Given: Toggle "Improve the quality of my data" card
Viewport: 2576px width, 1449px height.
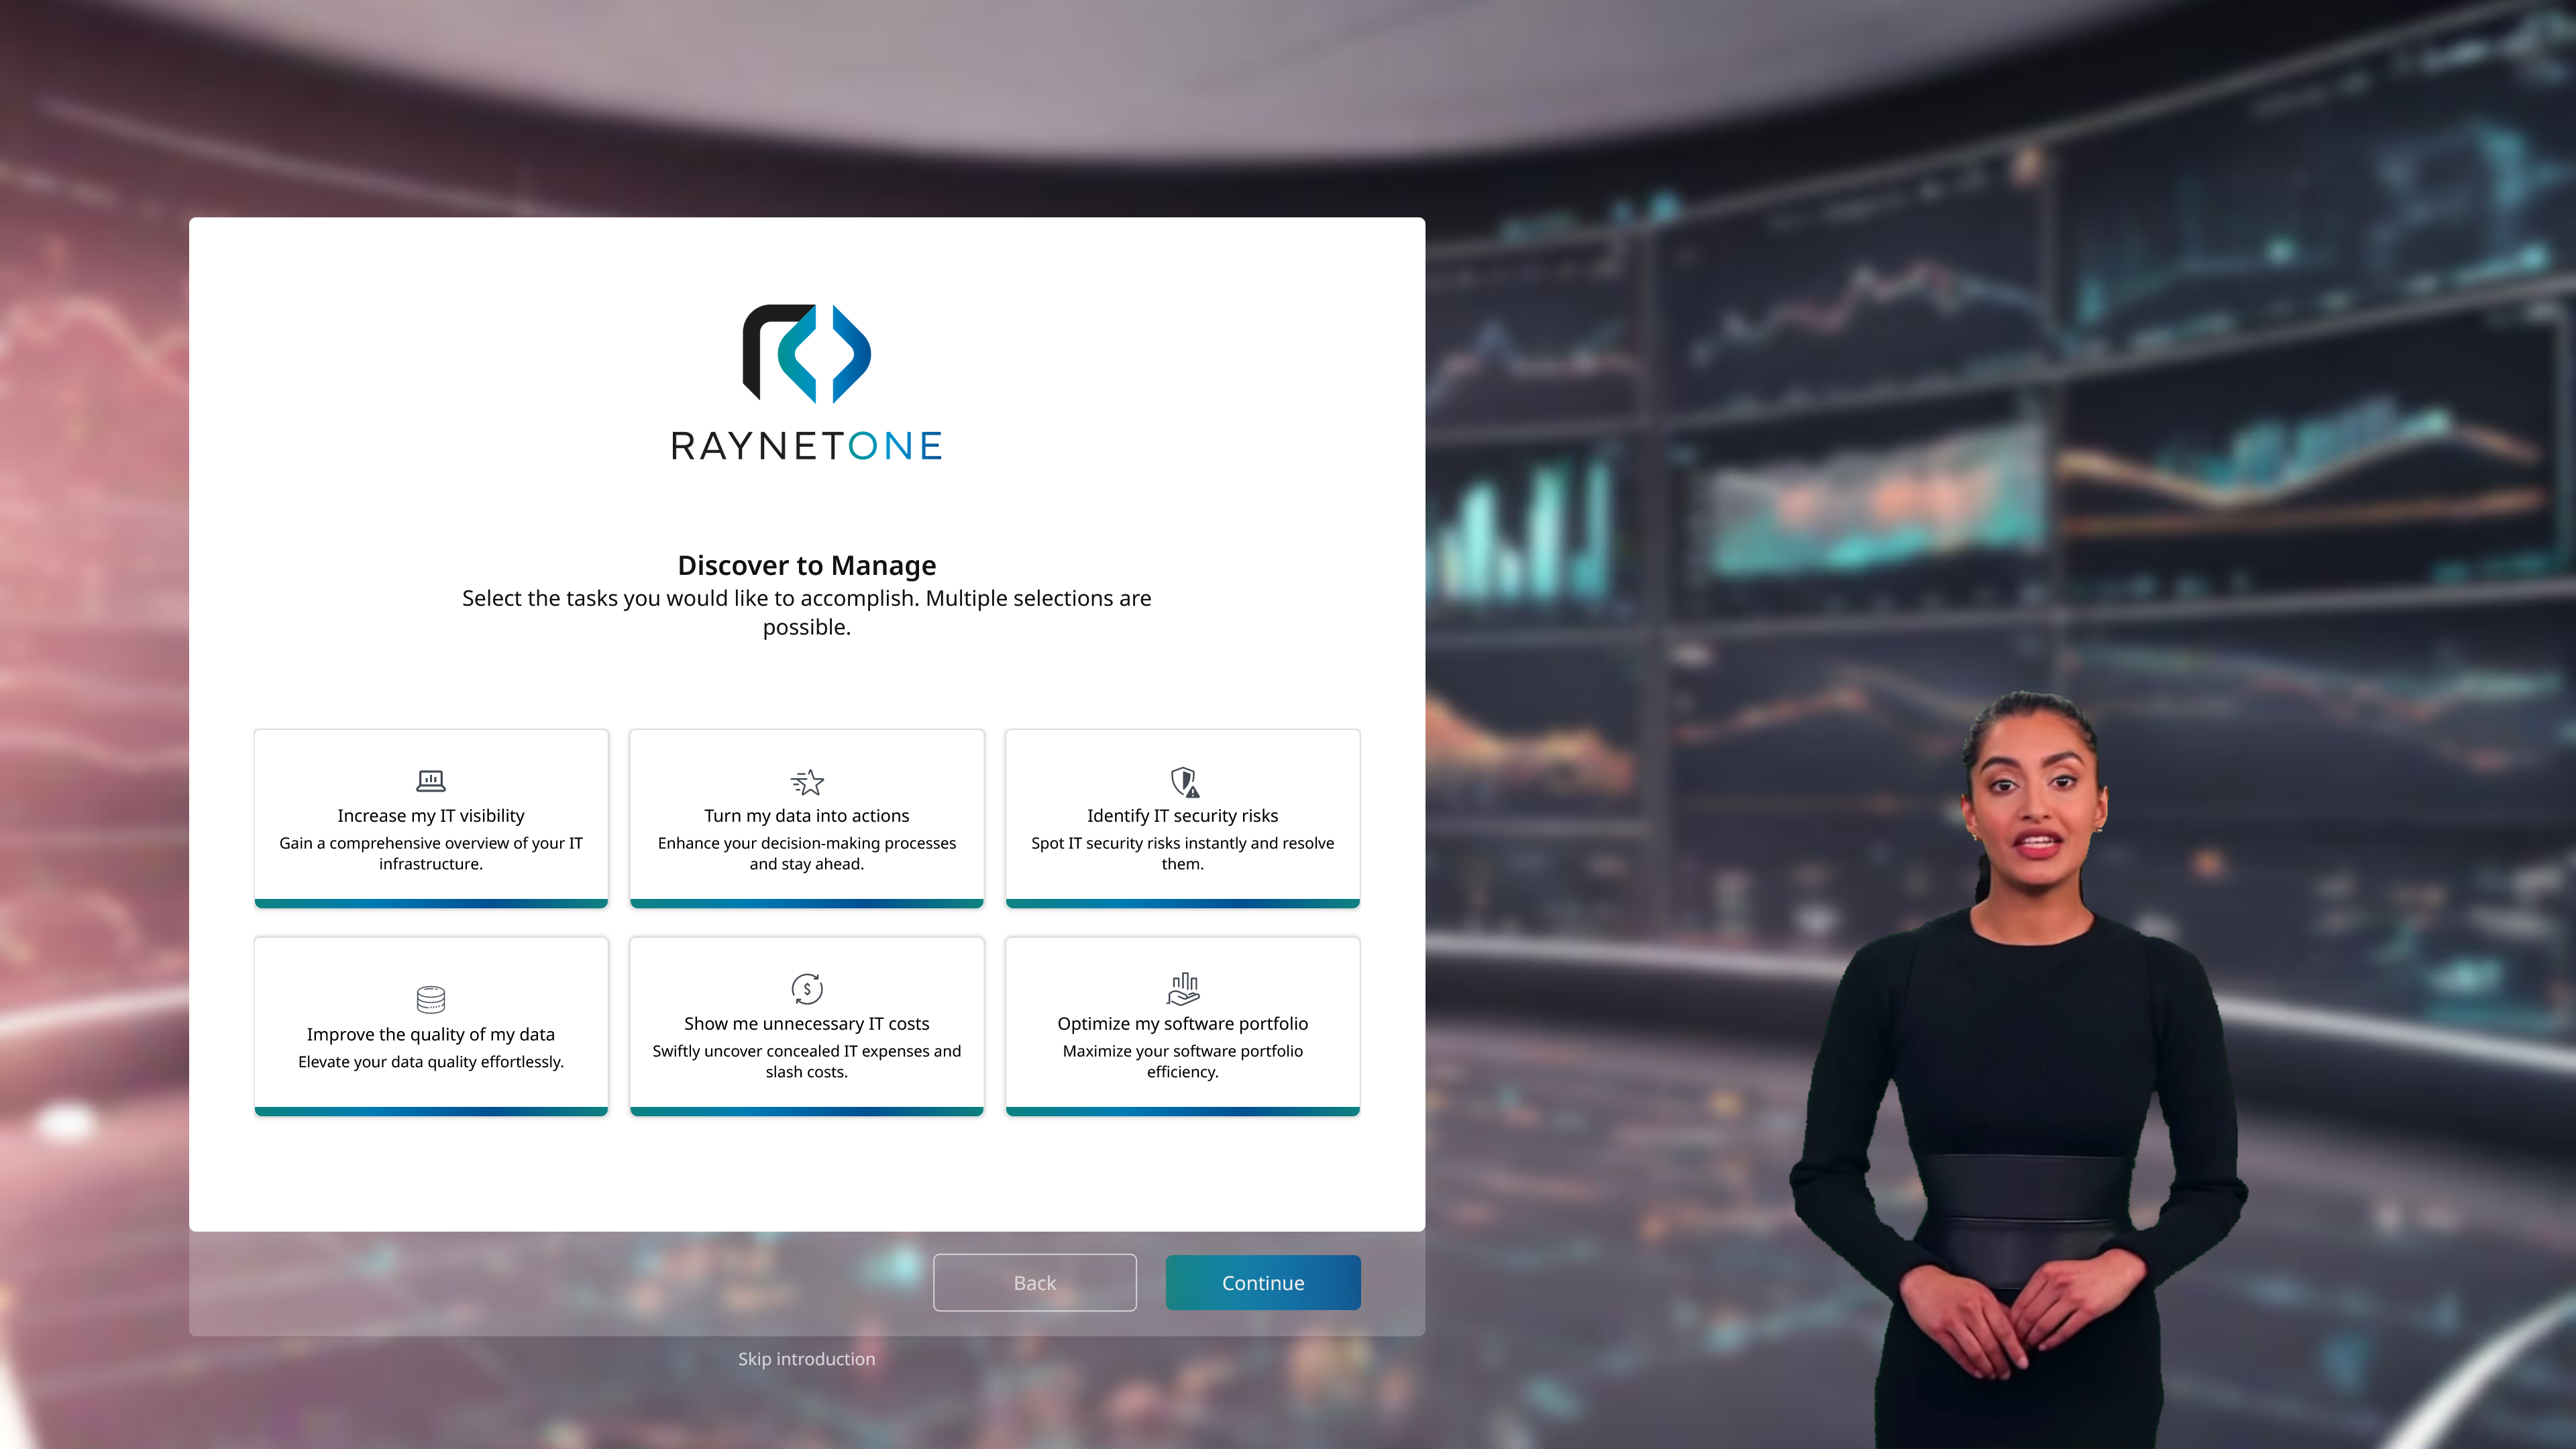Looking at the screenshot, I should pos(431,1035).
